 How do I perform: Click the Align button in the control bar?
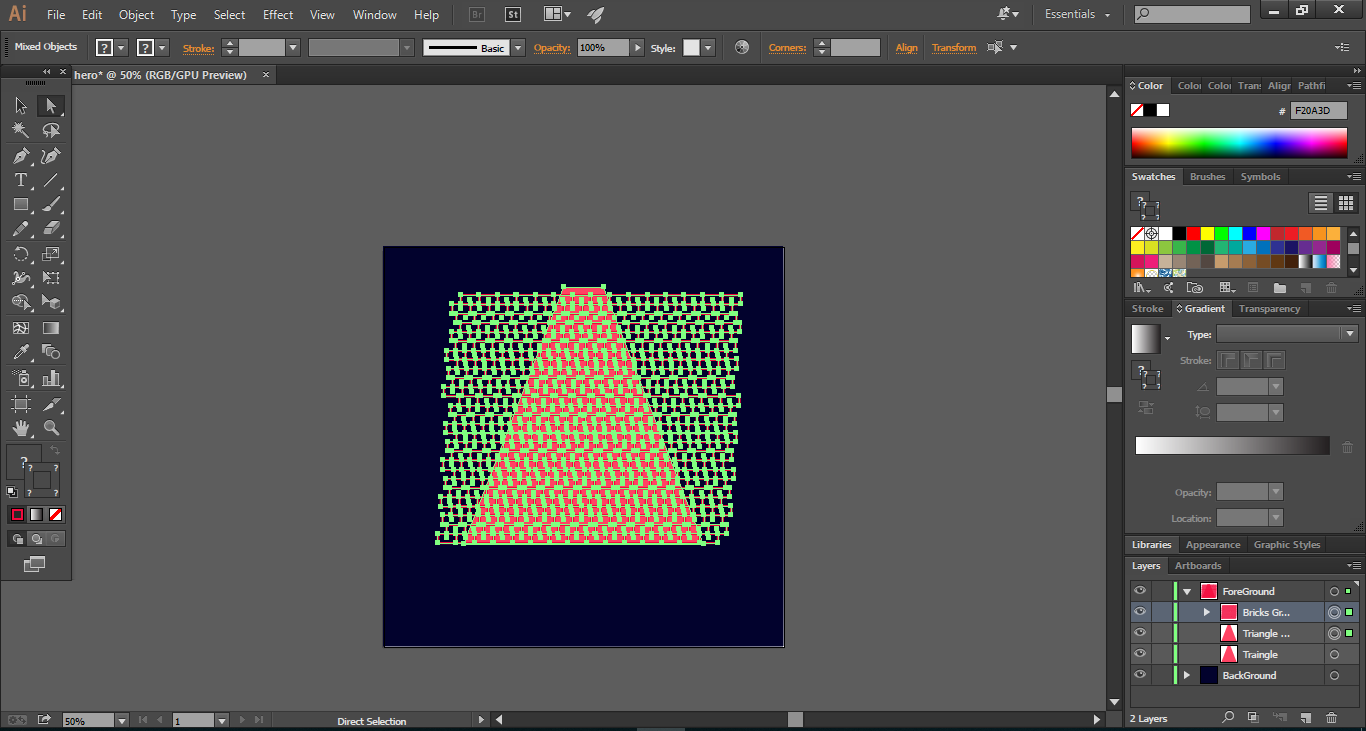point(906,47)
